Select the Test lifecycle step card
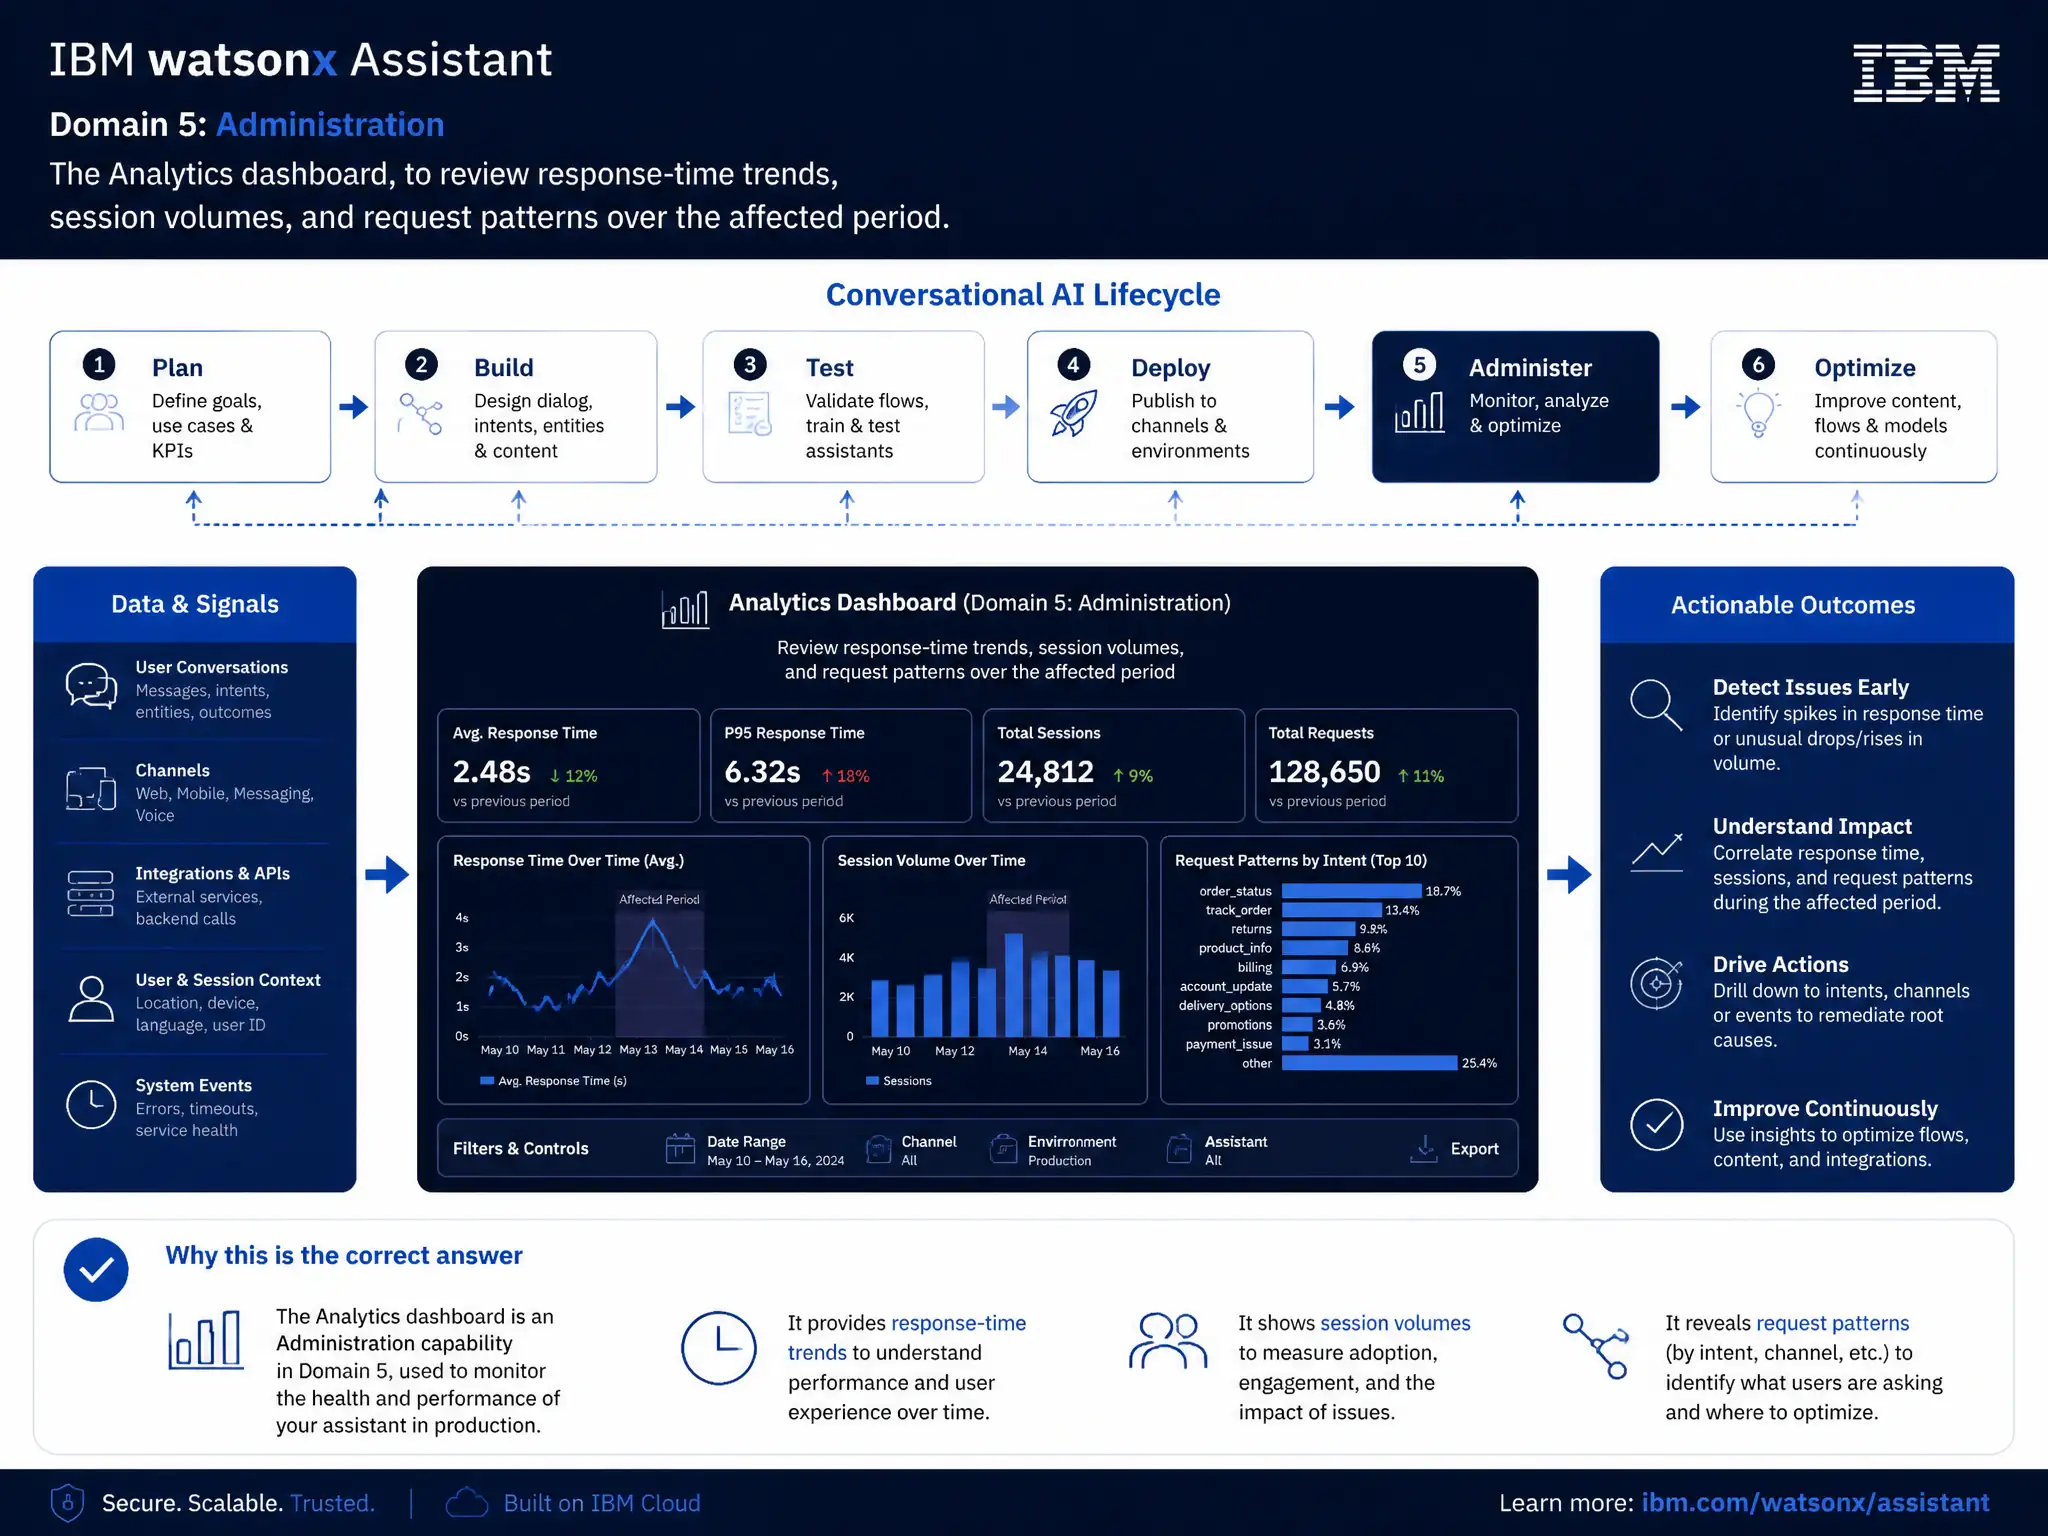 (843, 407)
